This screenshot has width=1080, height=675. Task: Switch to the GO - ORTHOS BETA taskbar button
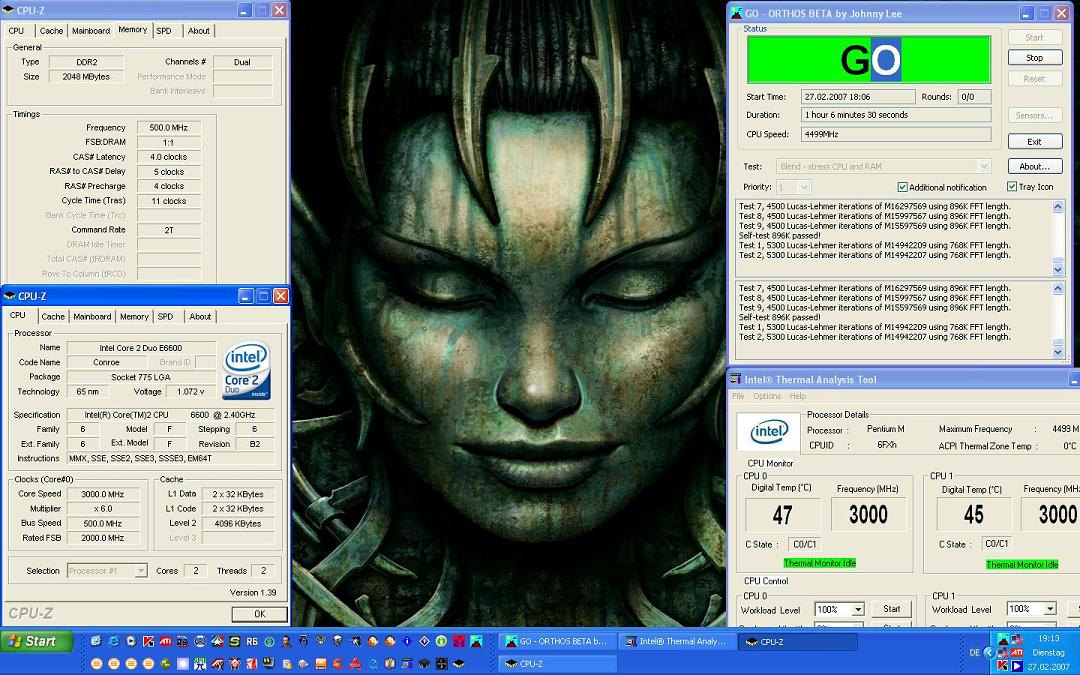pyautogui.click(x=557, y=641)
